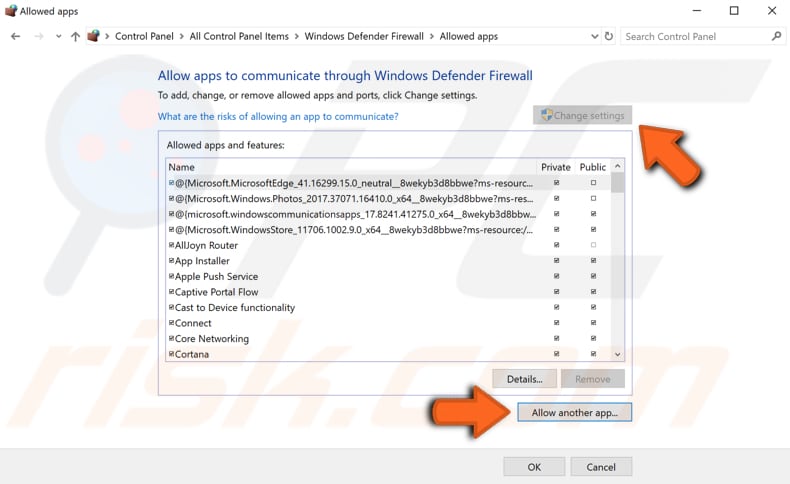The image size is (790, 484).
Task: Select the Apple Push Service row
Action: [x=388, y=276]
